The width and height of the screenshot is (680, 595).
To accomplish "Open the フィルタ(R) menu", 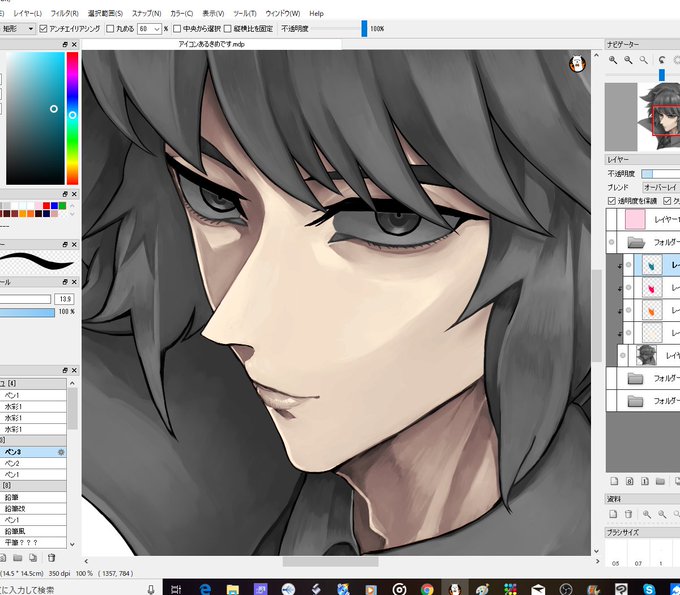I will point(64,13).
